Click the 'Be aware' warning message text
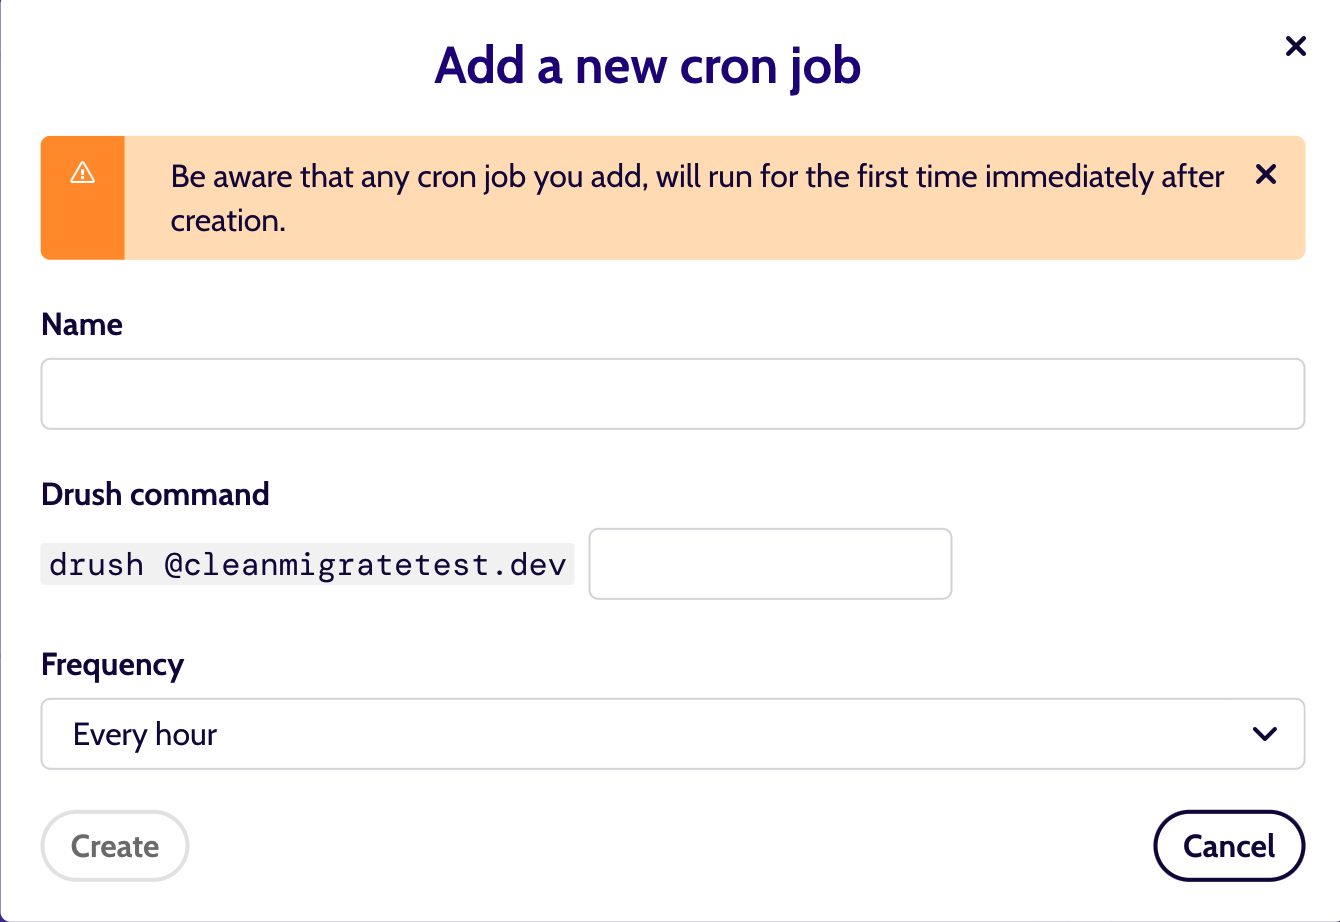Image resolution: width=1340 pixels, height=922 pixels. click(697, 198)
